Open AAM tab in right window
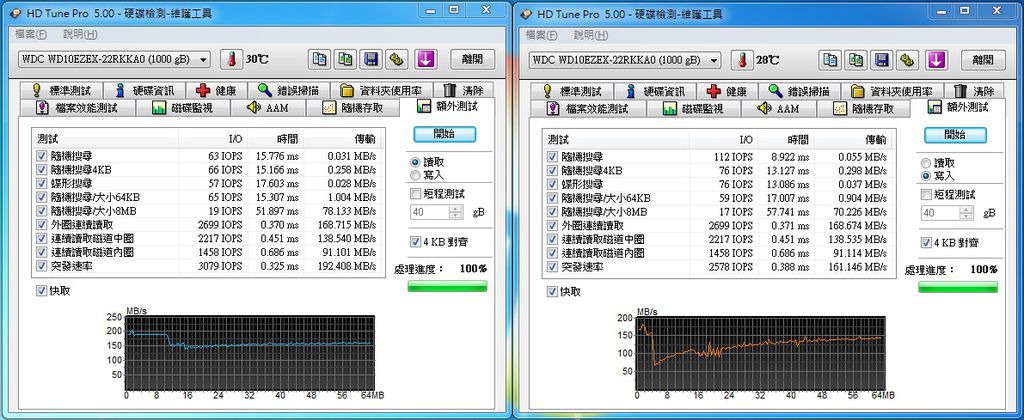Image resolution: width=1024 pixels, height=420 pixels. click(x=780, y=108)
